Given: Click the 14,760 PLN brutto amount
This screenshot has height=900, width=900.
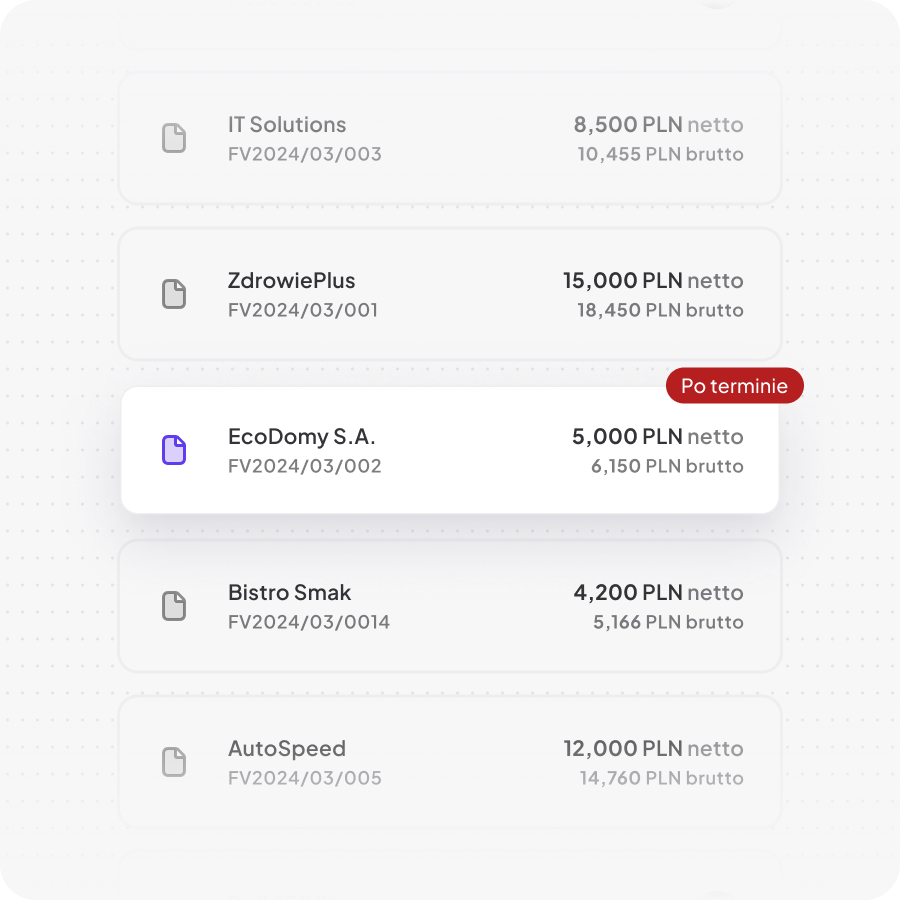Looking at the screenshot, I should pyautogui.click(x=661, y=779).
